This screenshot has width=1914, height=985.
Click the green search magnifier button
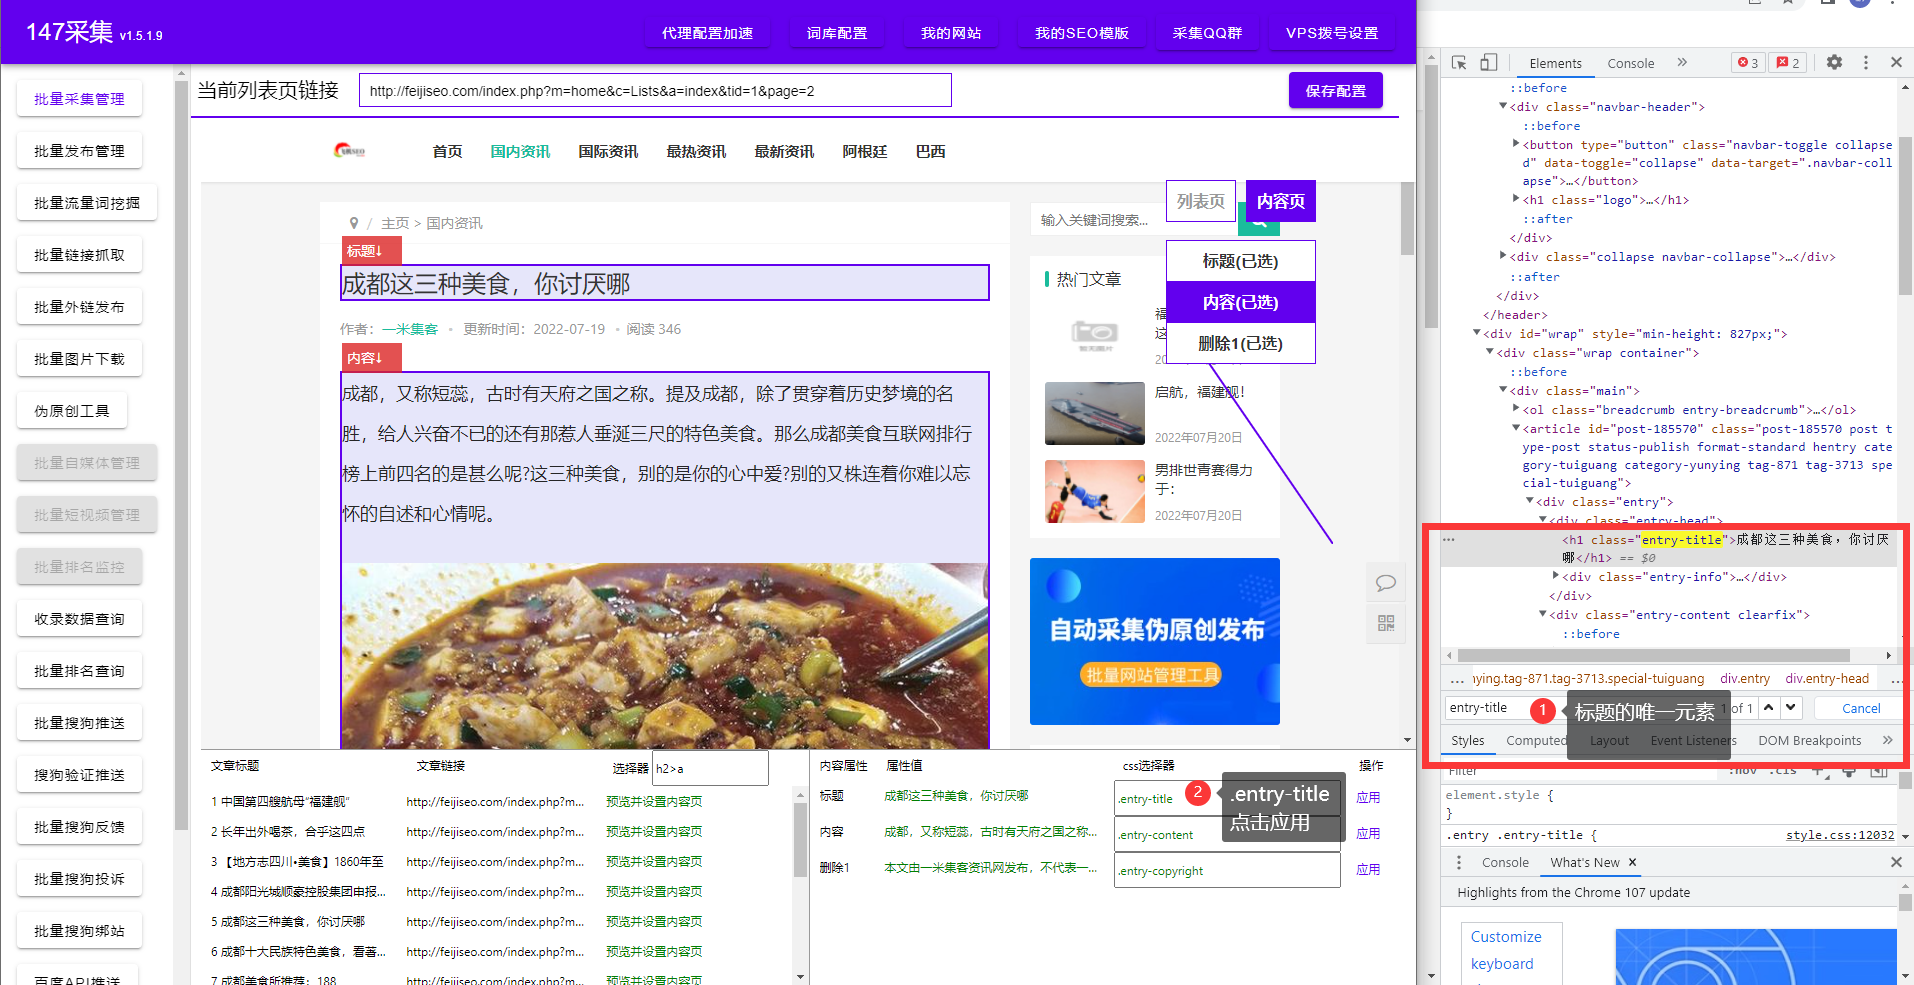(x=1260, y=220)
